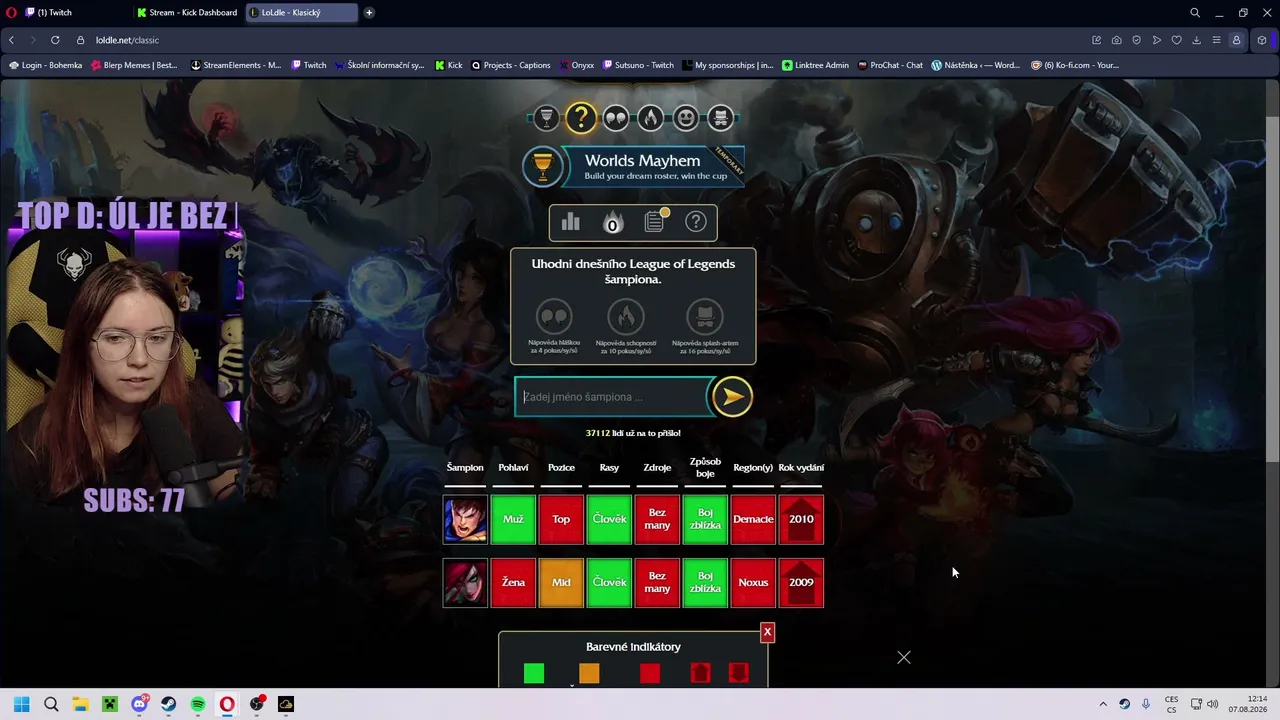Open Spotify from the taskbar
The height and width of the screenshot is (720, 1280).
(x=198, y=704)
